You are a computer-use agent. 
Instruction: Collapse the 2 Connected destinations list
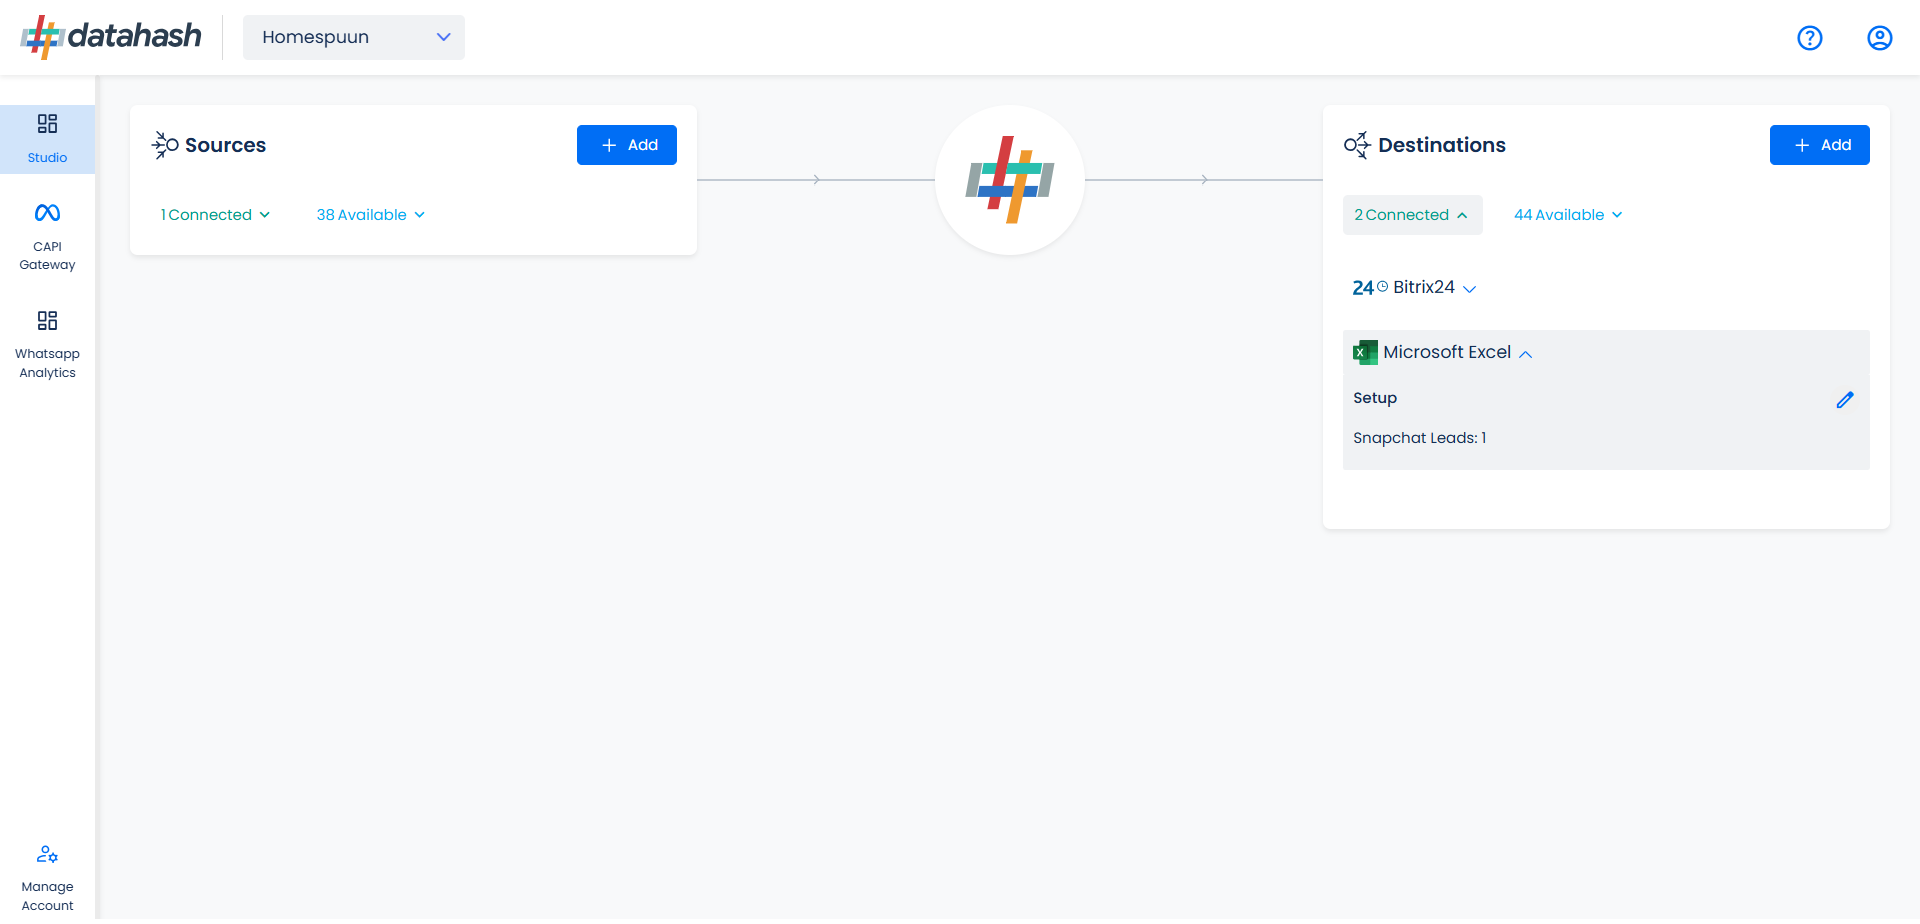[x=1412, y=215]
